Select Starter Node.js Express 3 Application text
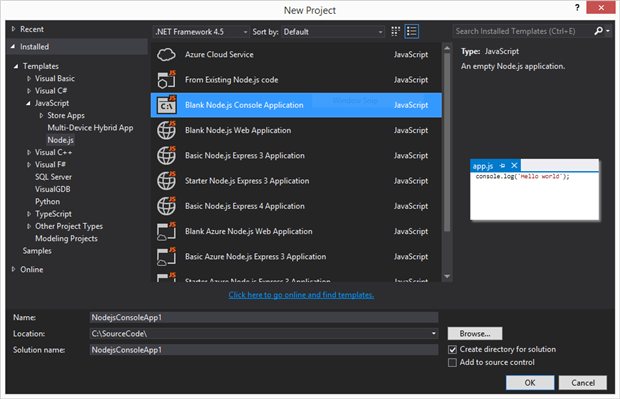 click(x=247, y=181)
